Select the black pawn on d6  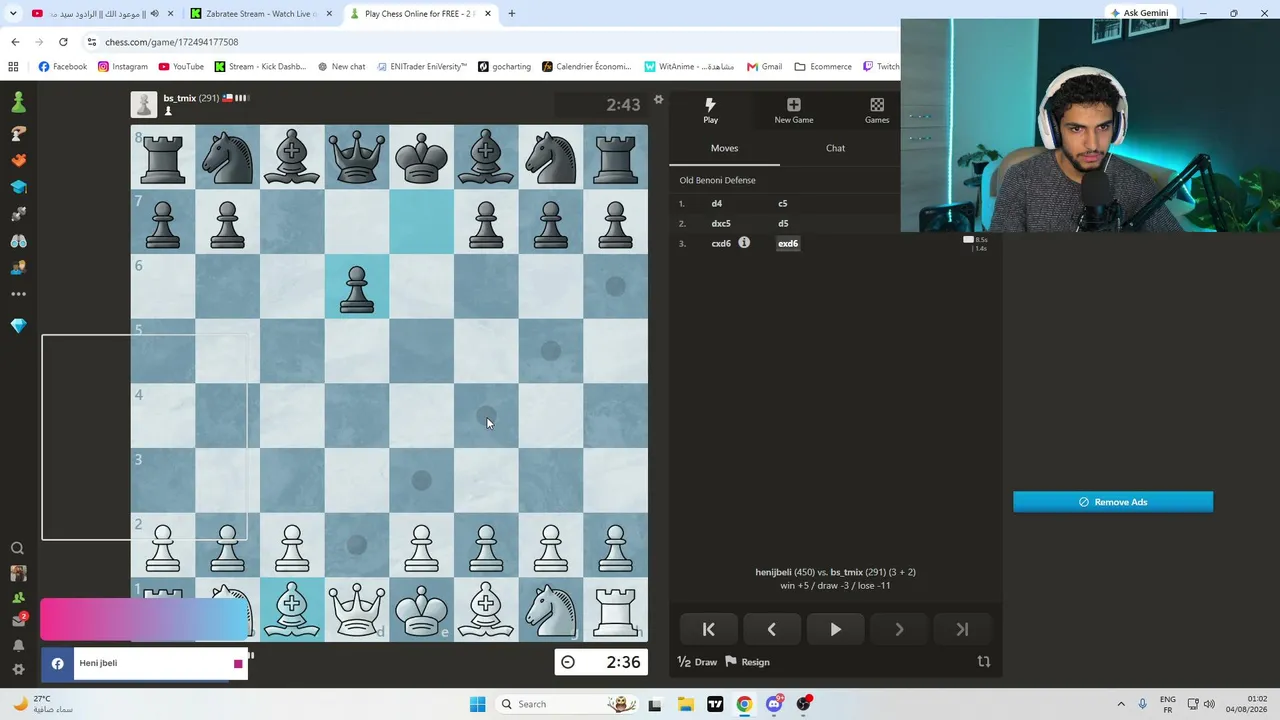pyautogui.click(x=357, y=286)
